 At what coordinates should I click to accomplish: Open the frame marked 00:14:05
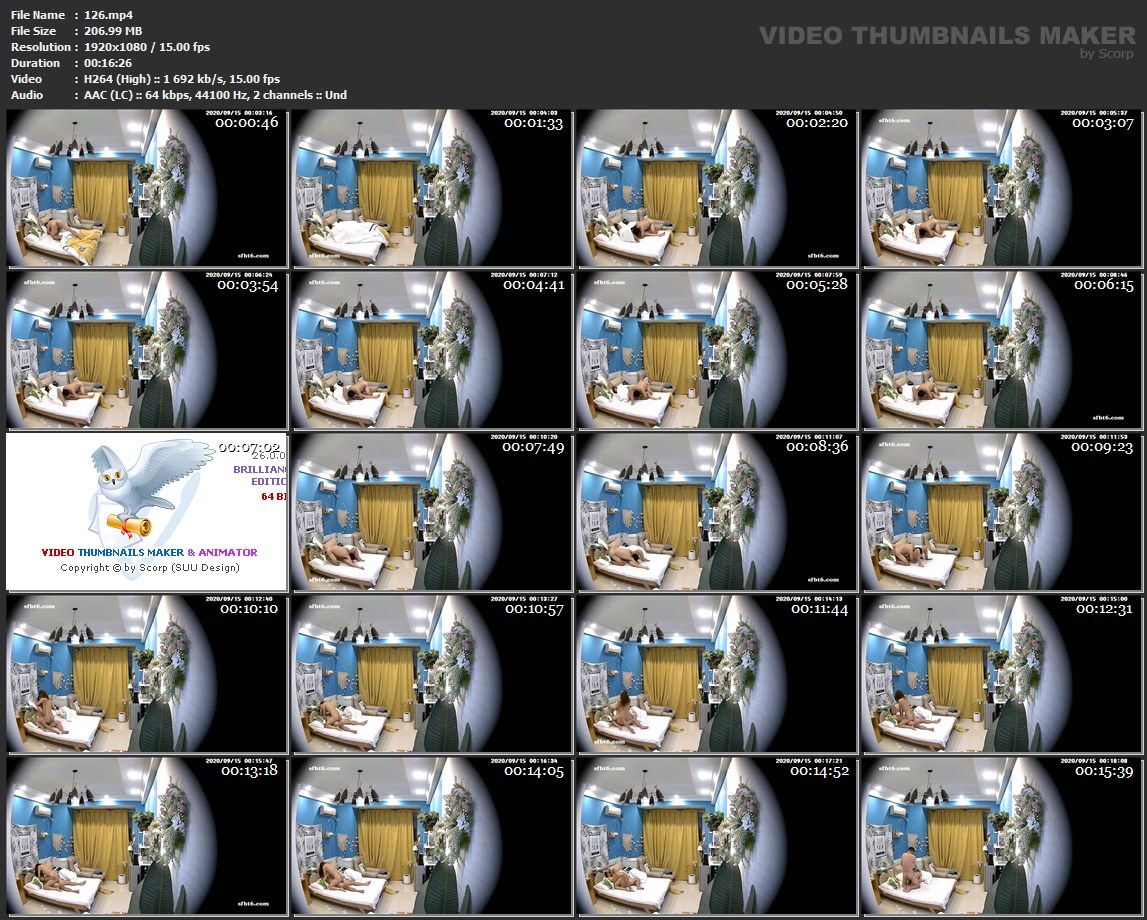point(432,836)
